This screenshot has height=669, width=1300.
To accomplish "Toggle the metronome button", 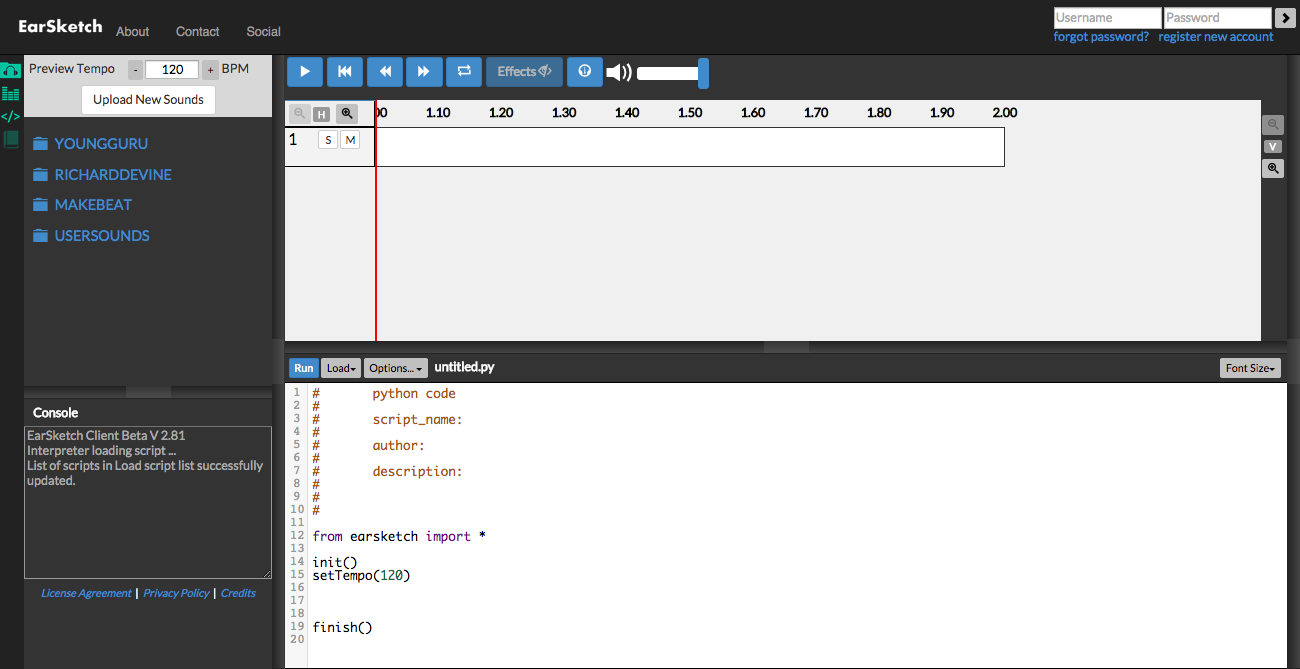I will pyautogui.click(x=585, y=72).
